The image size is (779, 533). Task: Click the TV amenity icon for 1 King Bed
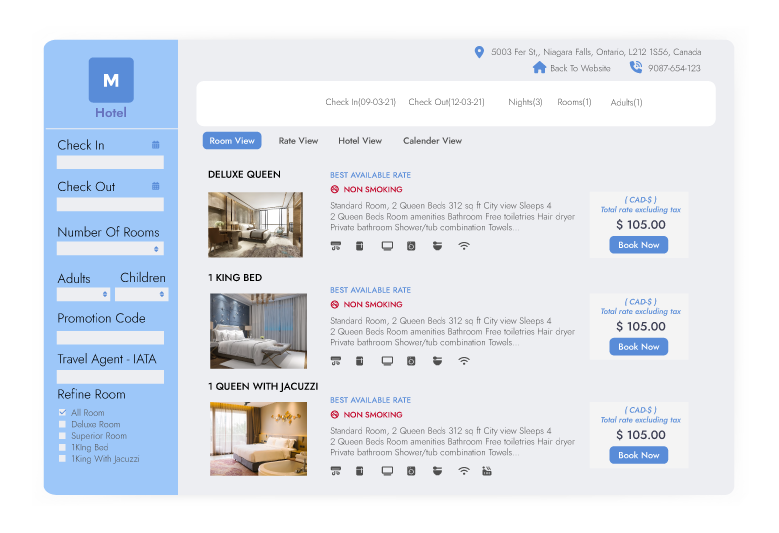coord(387,361)
